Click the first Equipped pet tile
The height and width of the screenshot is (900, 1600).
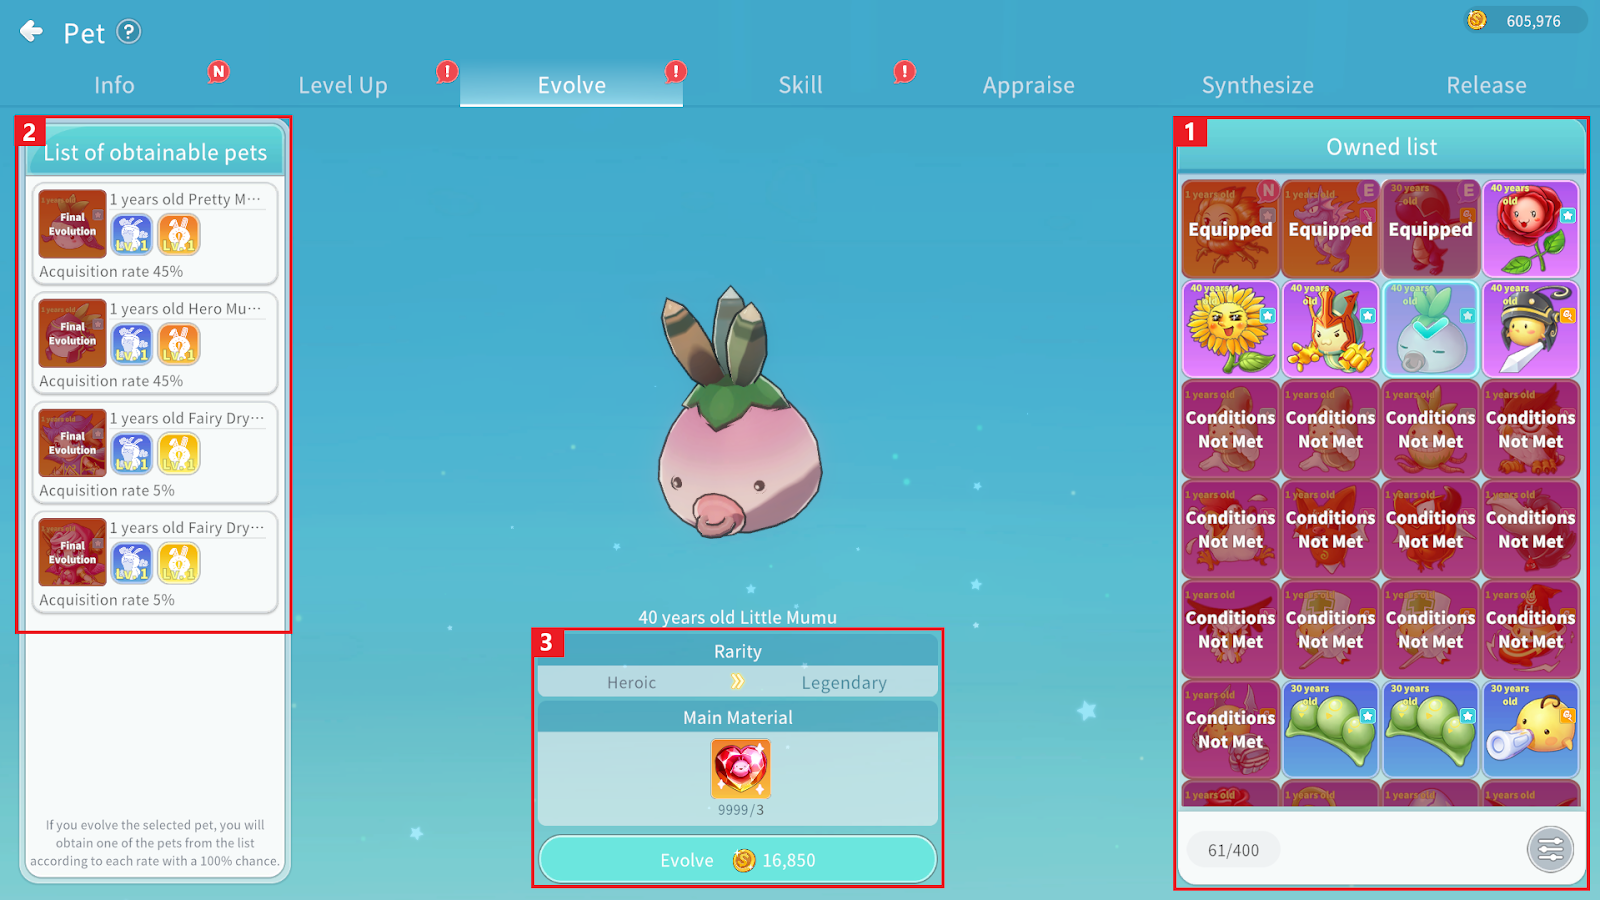(1230, 229)
